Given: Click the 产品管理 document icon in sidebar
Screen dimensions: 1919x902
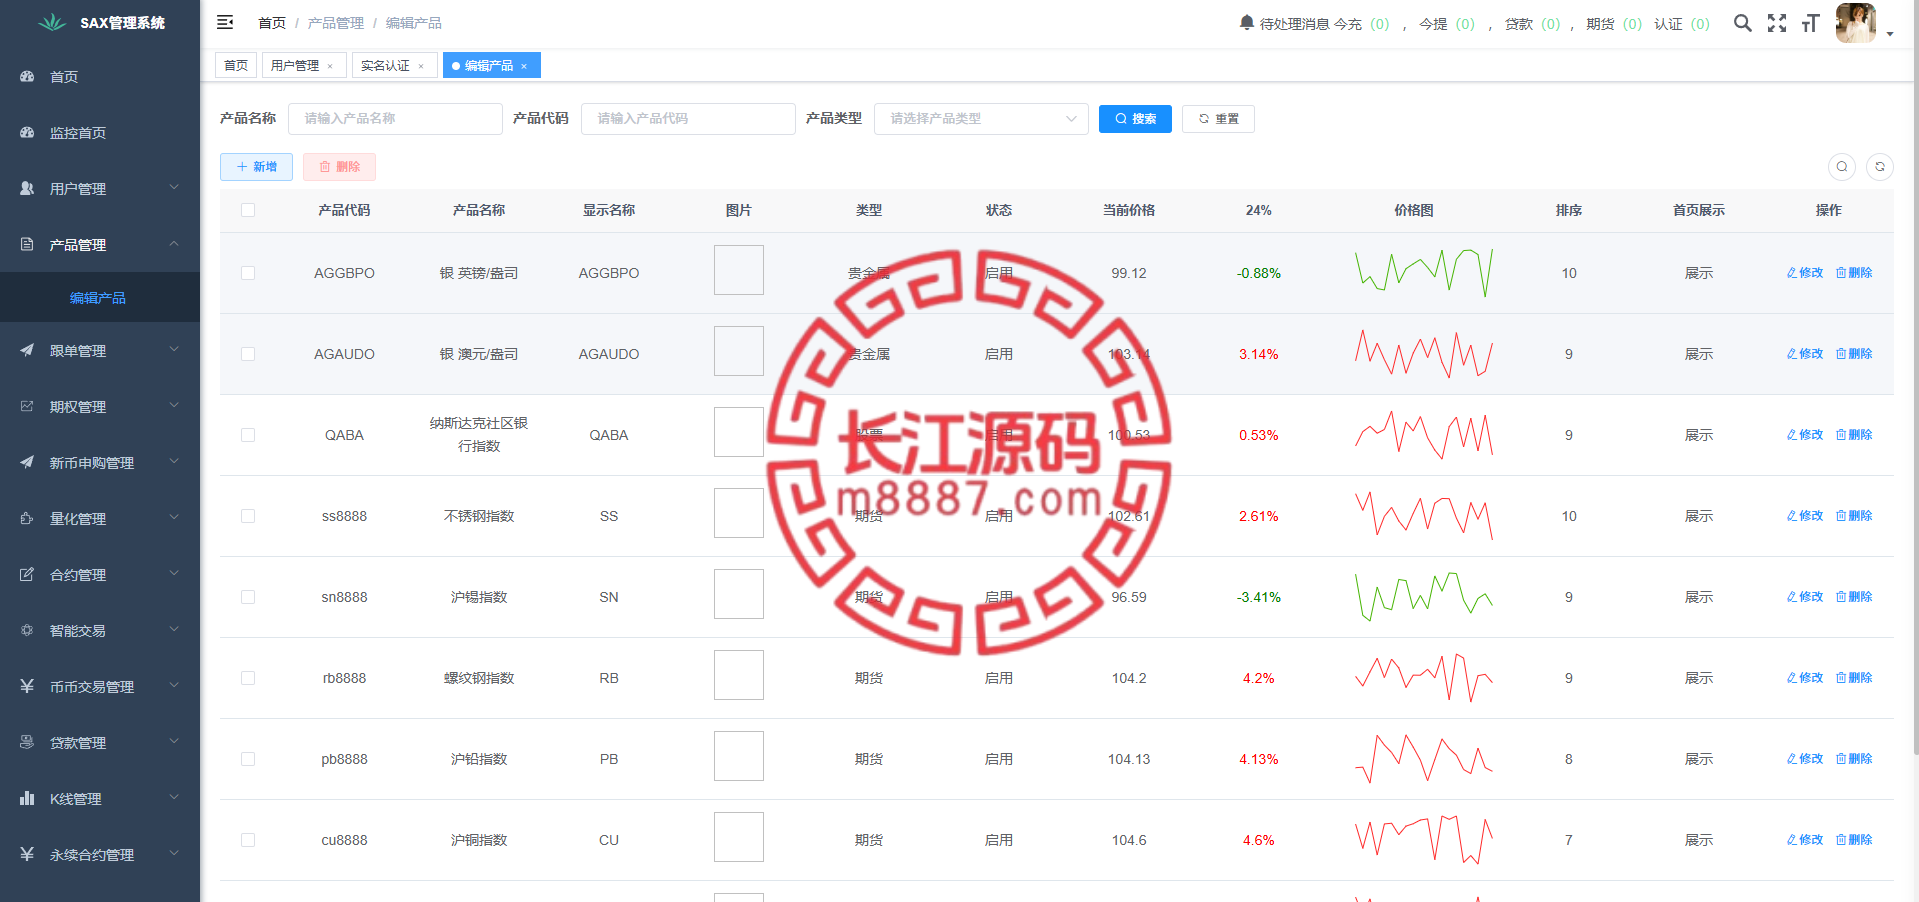Looking at the screenshot, I should [27, 245].
